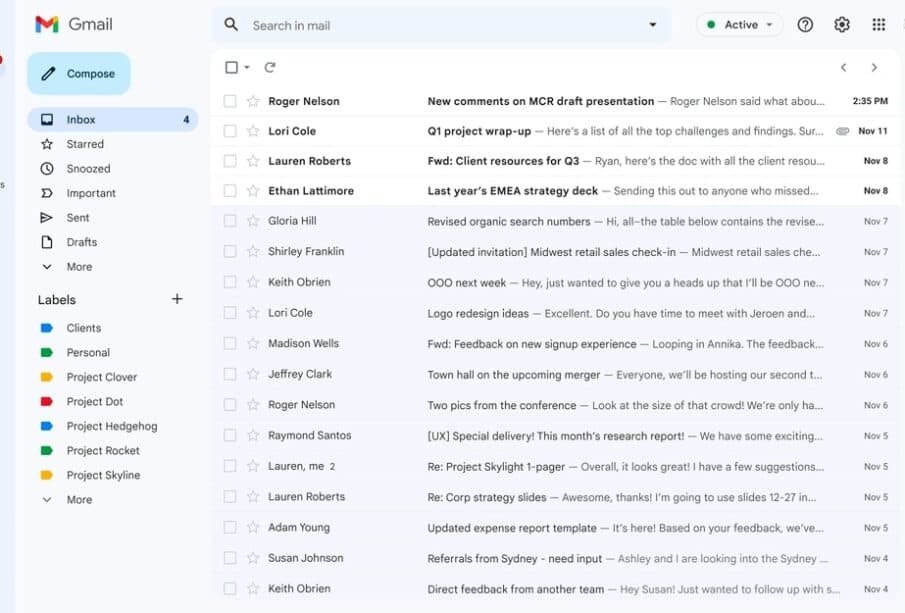Open select-all dropdown arrow
The width and height of the screenshot is (905, 613).
(x=247, y=68)
